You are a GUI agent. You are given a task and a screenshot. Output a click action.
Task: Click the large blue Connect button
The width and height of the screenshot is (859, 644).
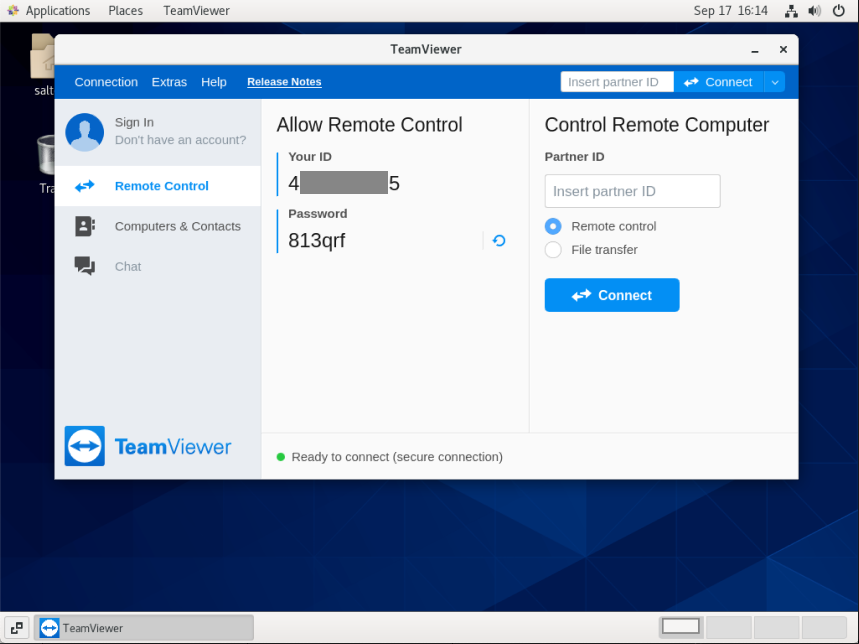612,295
